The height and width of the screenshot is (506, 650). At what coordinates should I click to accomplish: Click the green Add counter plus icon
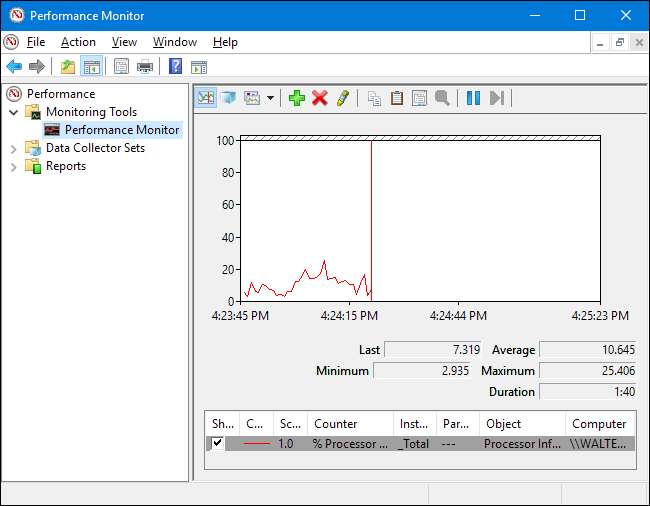pos(296,98)
